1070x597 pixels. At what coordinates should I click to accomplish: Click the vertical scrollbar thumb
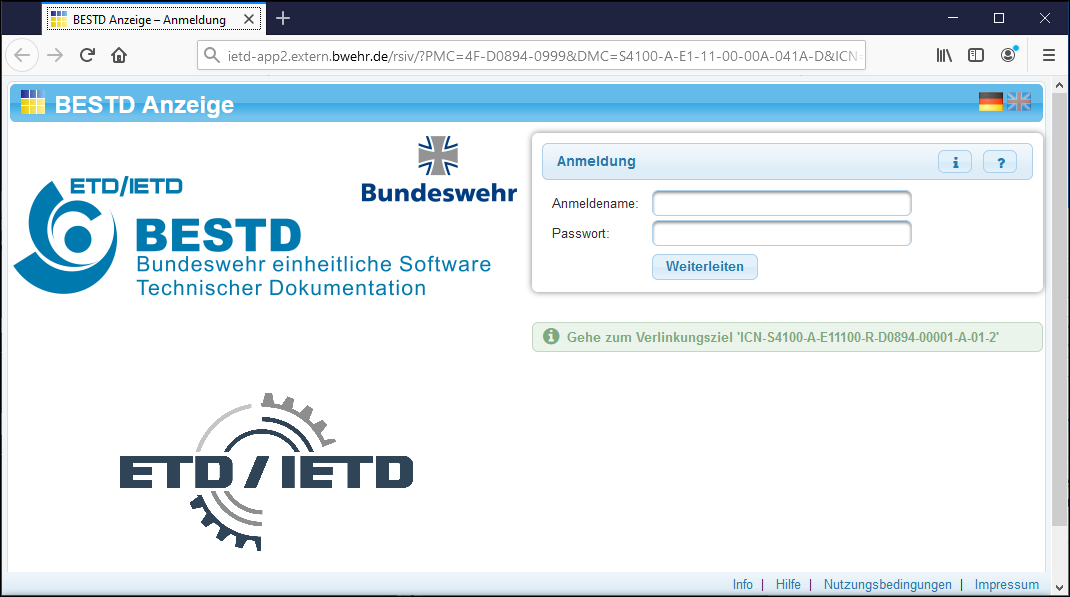click(x=1059, y=308)
